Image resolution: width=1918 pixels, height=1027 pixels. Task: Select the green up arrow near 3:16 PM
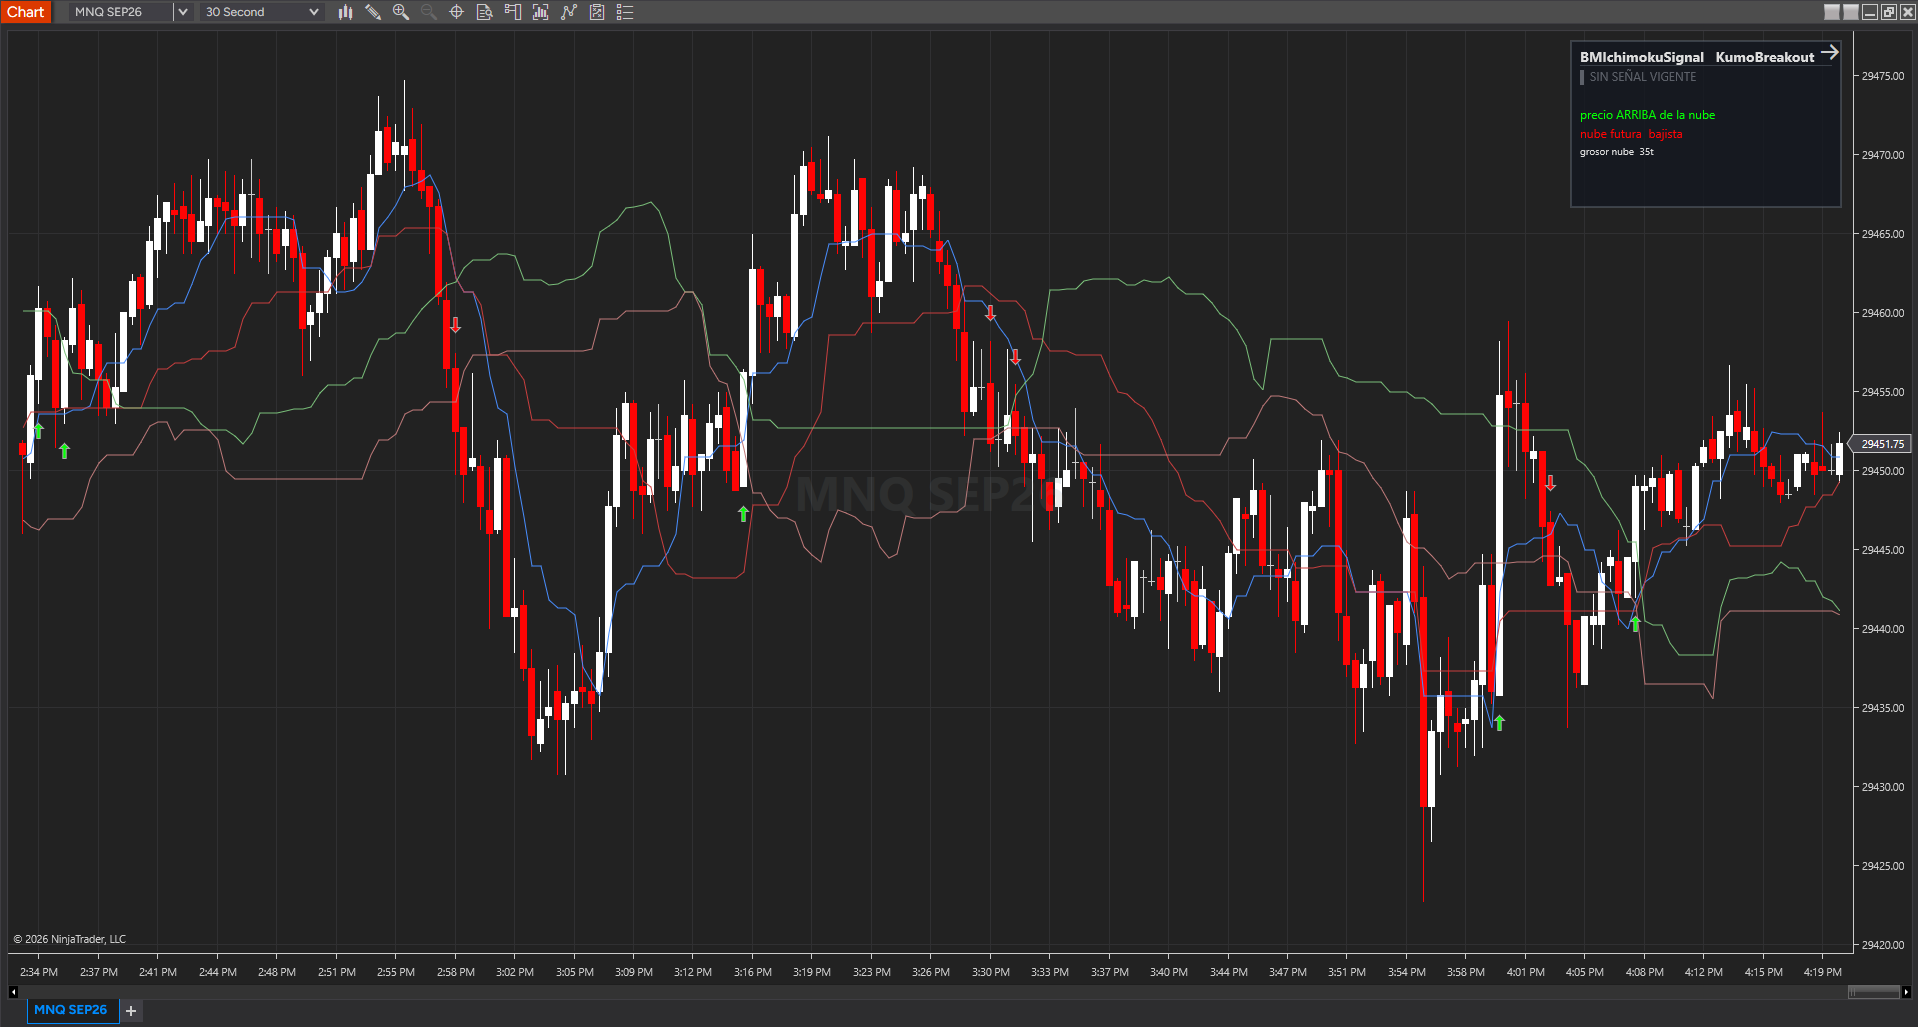pyautogui.click(x=743, y=514)
